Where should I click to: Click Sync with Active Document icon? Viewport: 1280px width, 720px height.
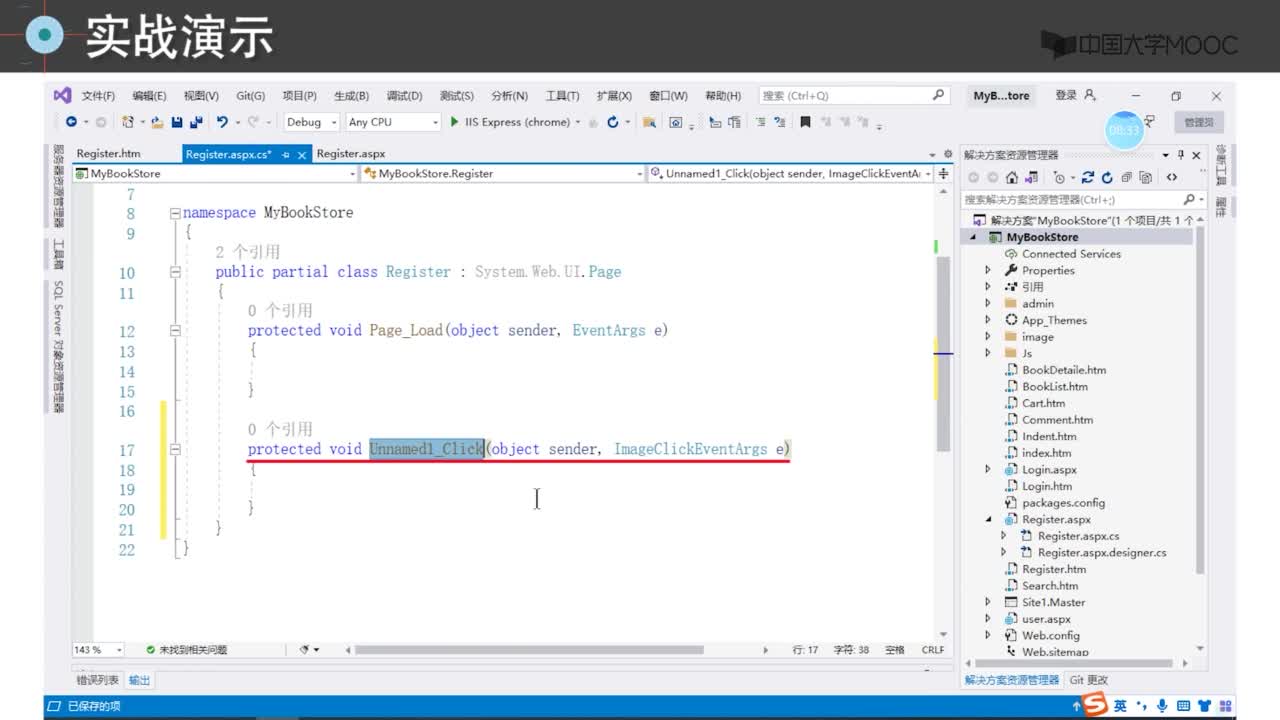(1088, 177)
